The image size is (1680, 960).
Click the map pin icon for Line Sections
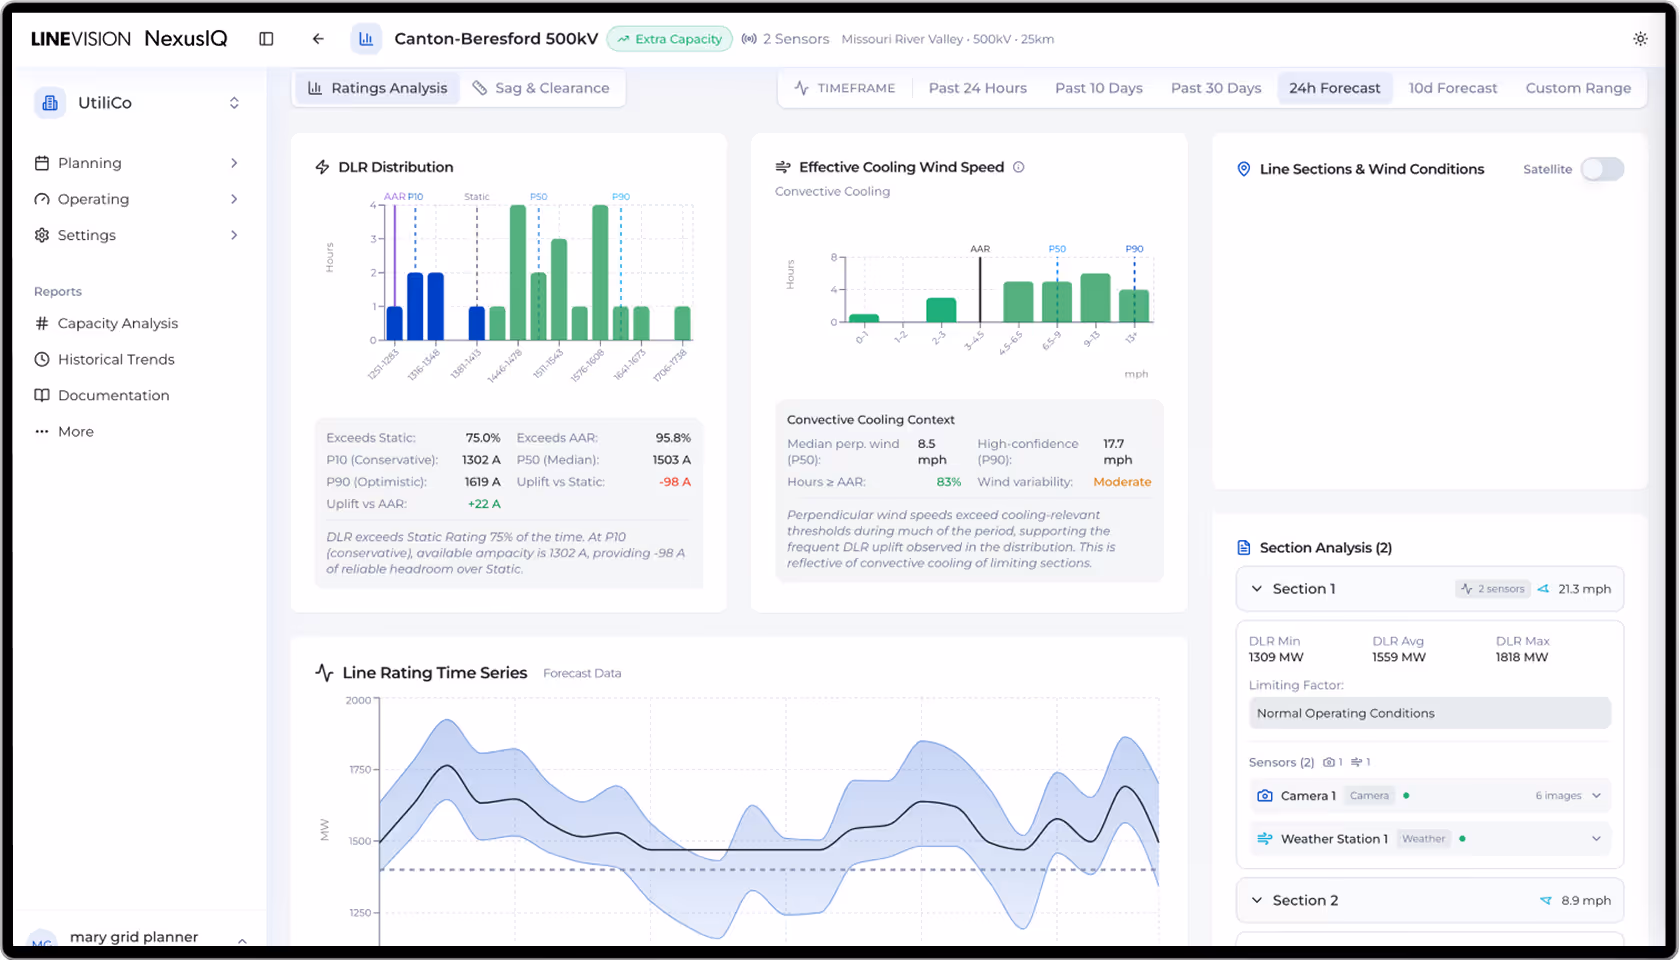coord(1244,169)
